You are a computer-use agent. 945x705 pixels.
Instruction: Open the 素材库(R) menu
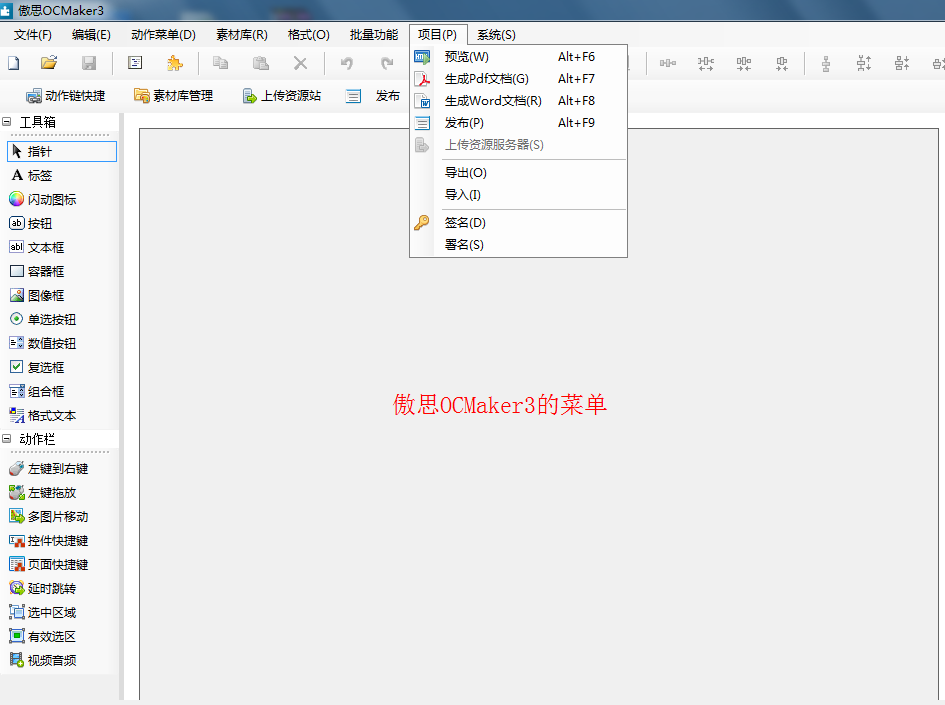242,35
